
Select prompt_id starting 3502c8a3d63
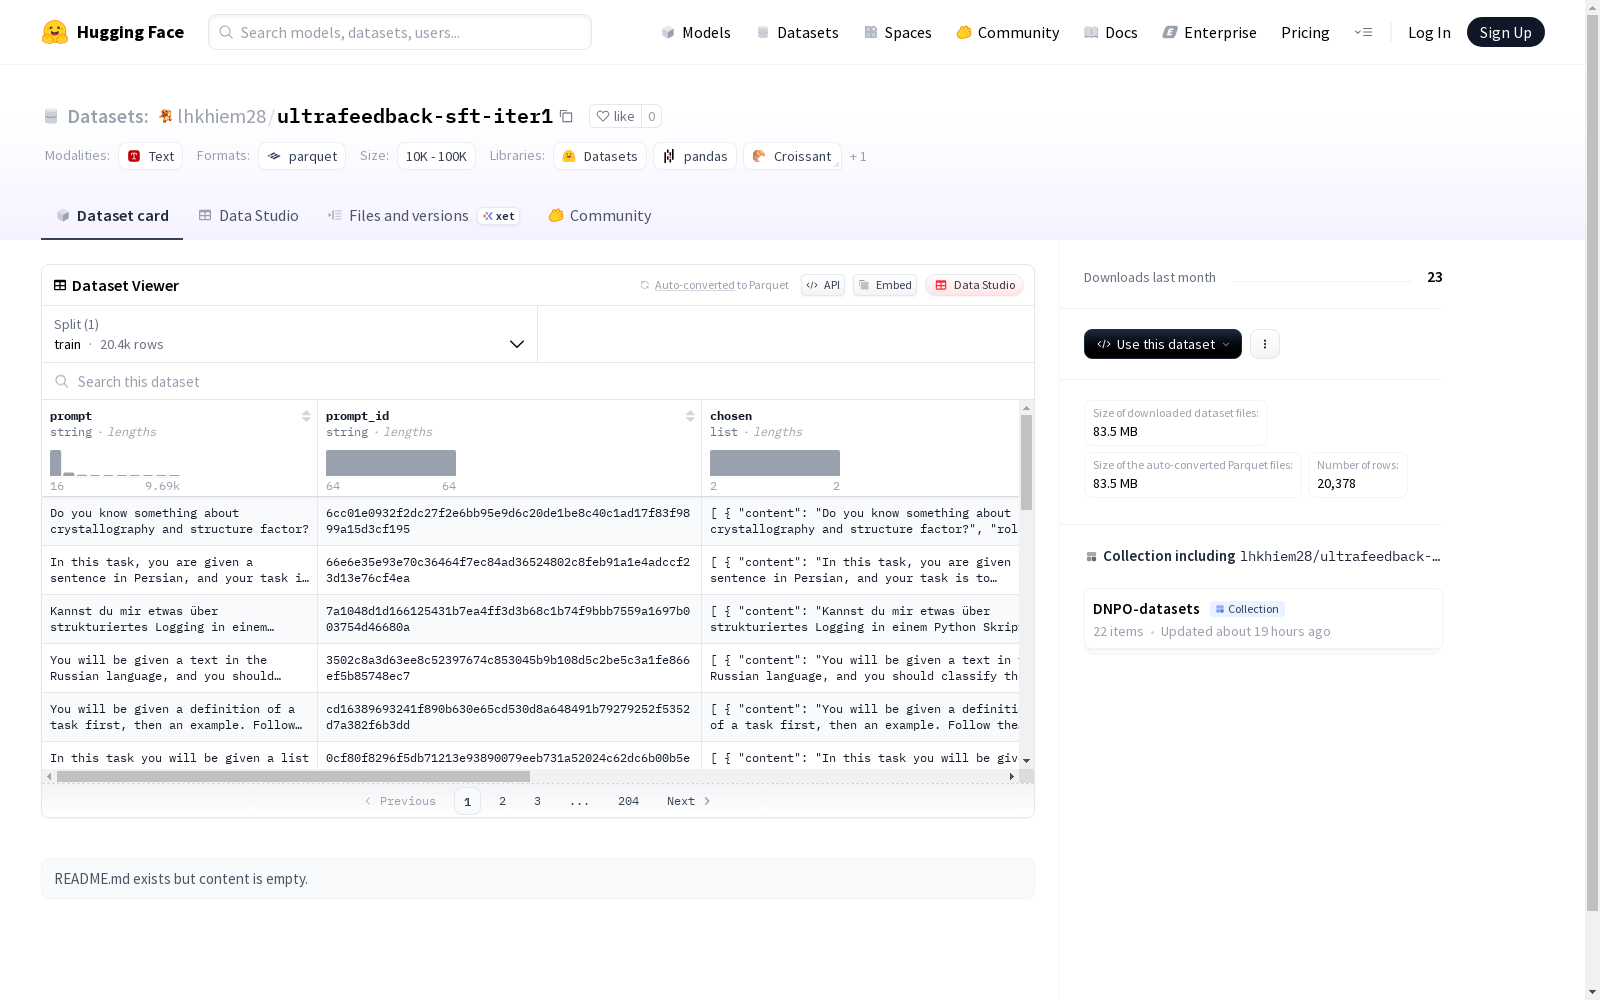point(509,668)
